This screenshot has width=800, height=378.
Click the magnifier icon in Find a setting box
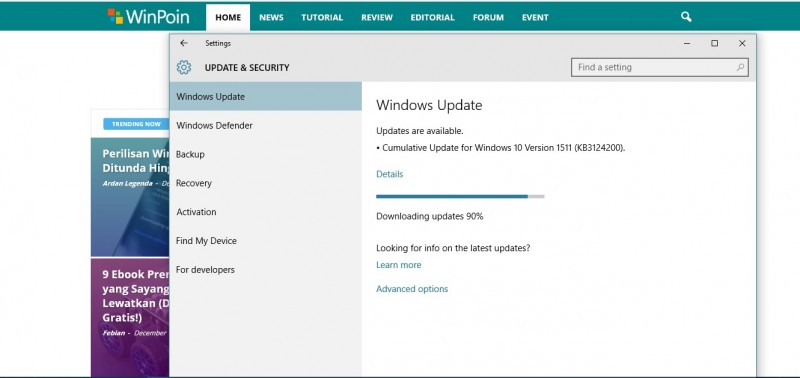pyautogui.click(x=740, y=67)
